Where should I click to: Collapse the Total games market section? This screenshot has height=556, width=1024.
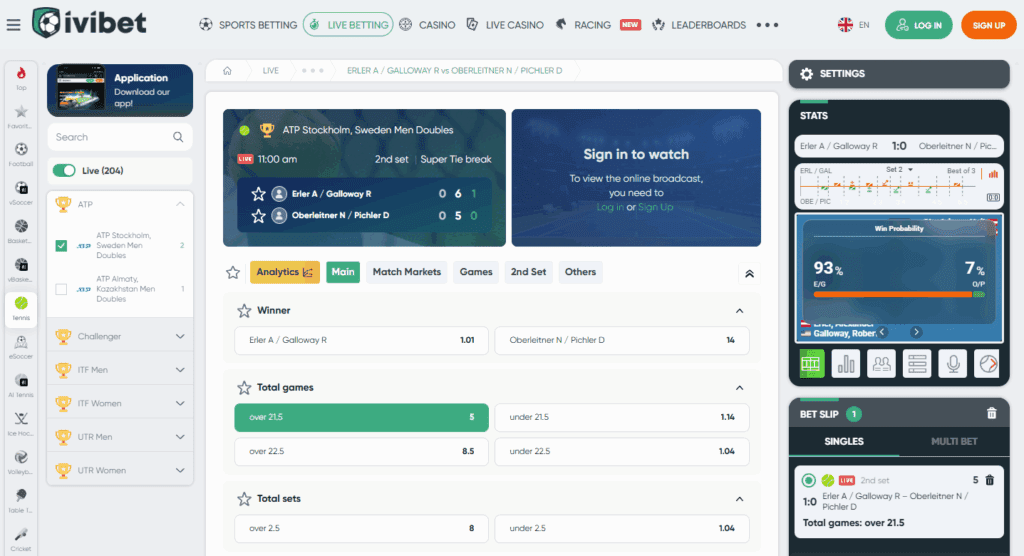[740, 388]
